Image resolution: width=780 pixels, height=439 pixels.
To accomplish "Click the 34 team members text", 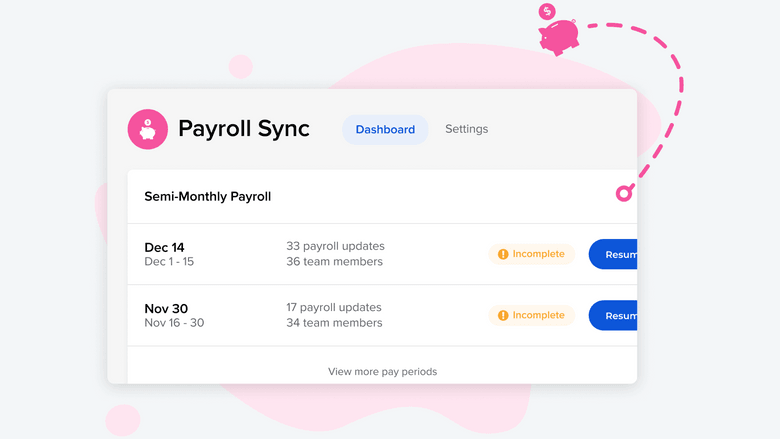I will [334, 323].
